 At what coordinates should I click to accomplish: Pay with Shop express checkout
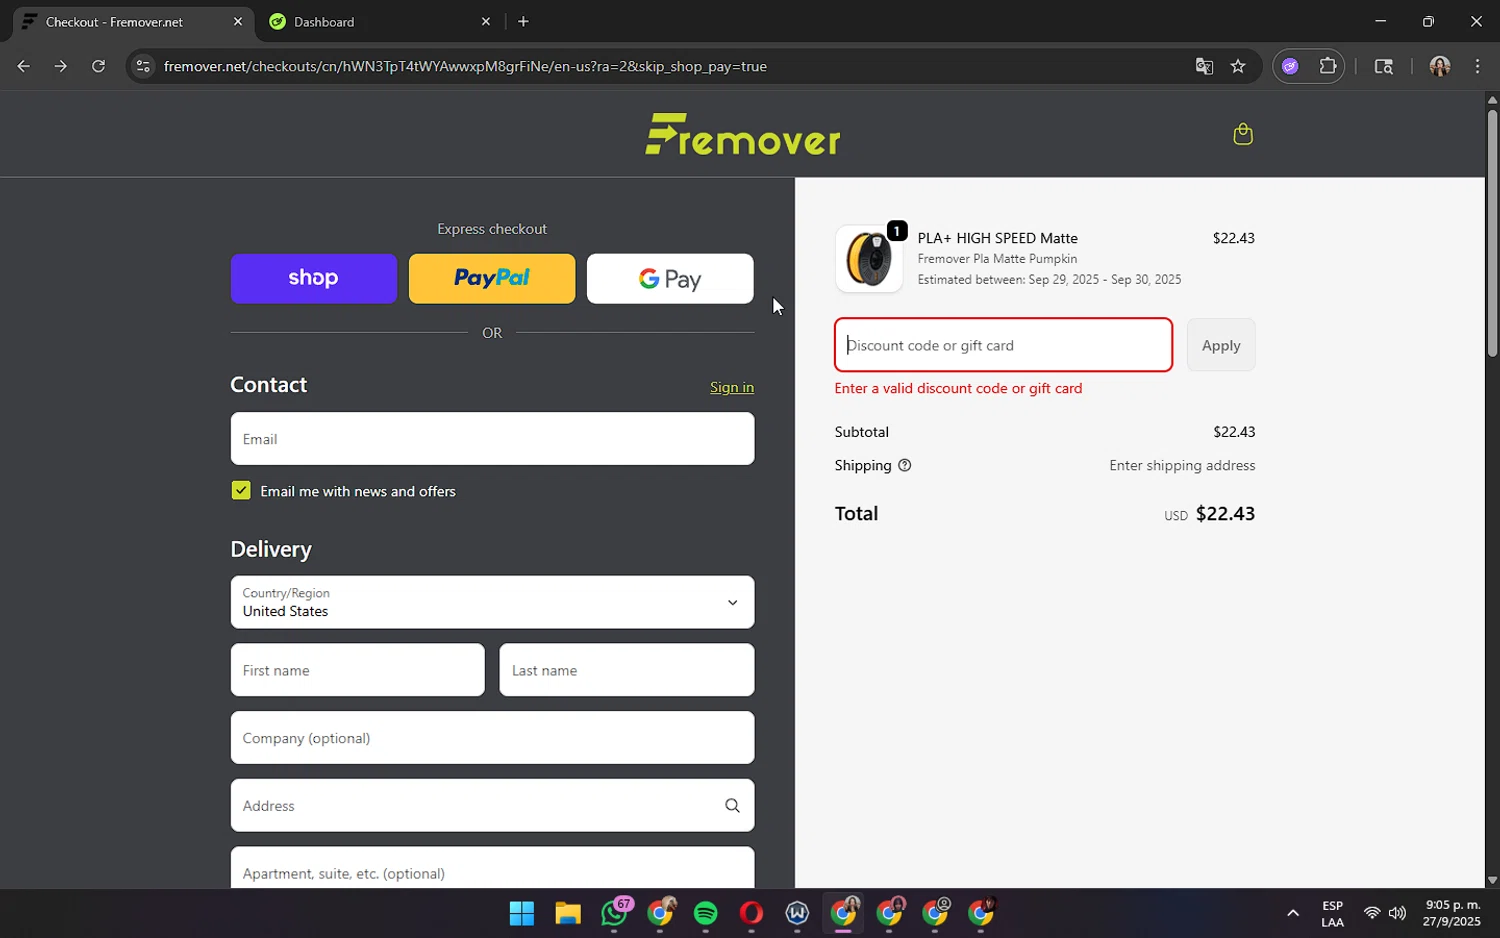point(314,278)
